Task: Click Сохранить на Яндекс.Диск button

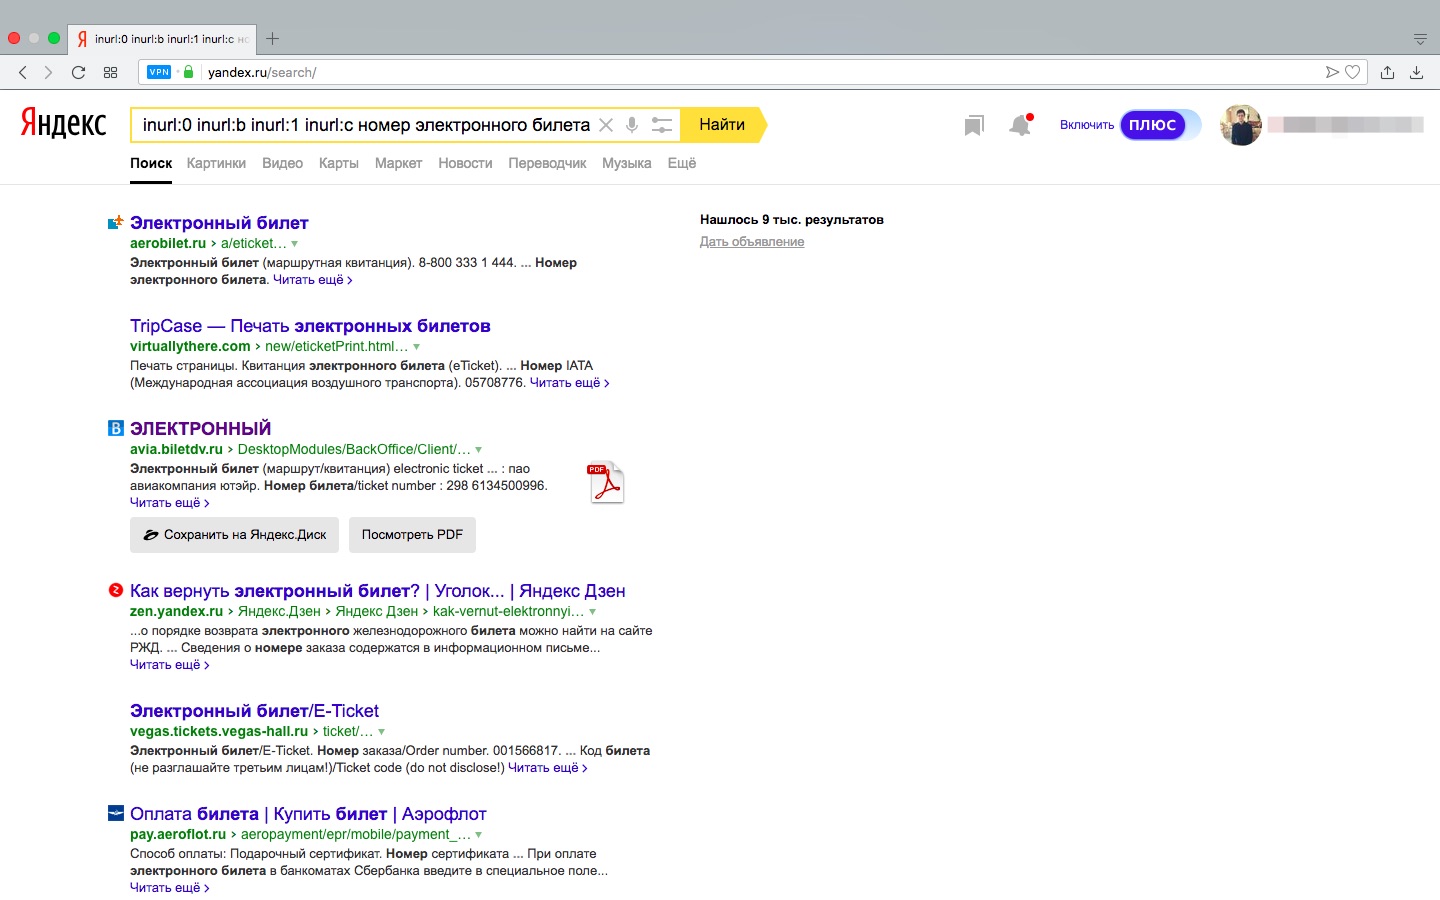Action: point(235,535)
